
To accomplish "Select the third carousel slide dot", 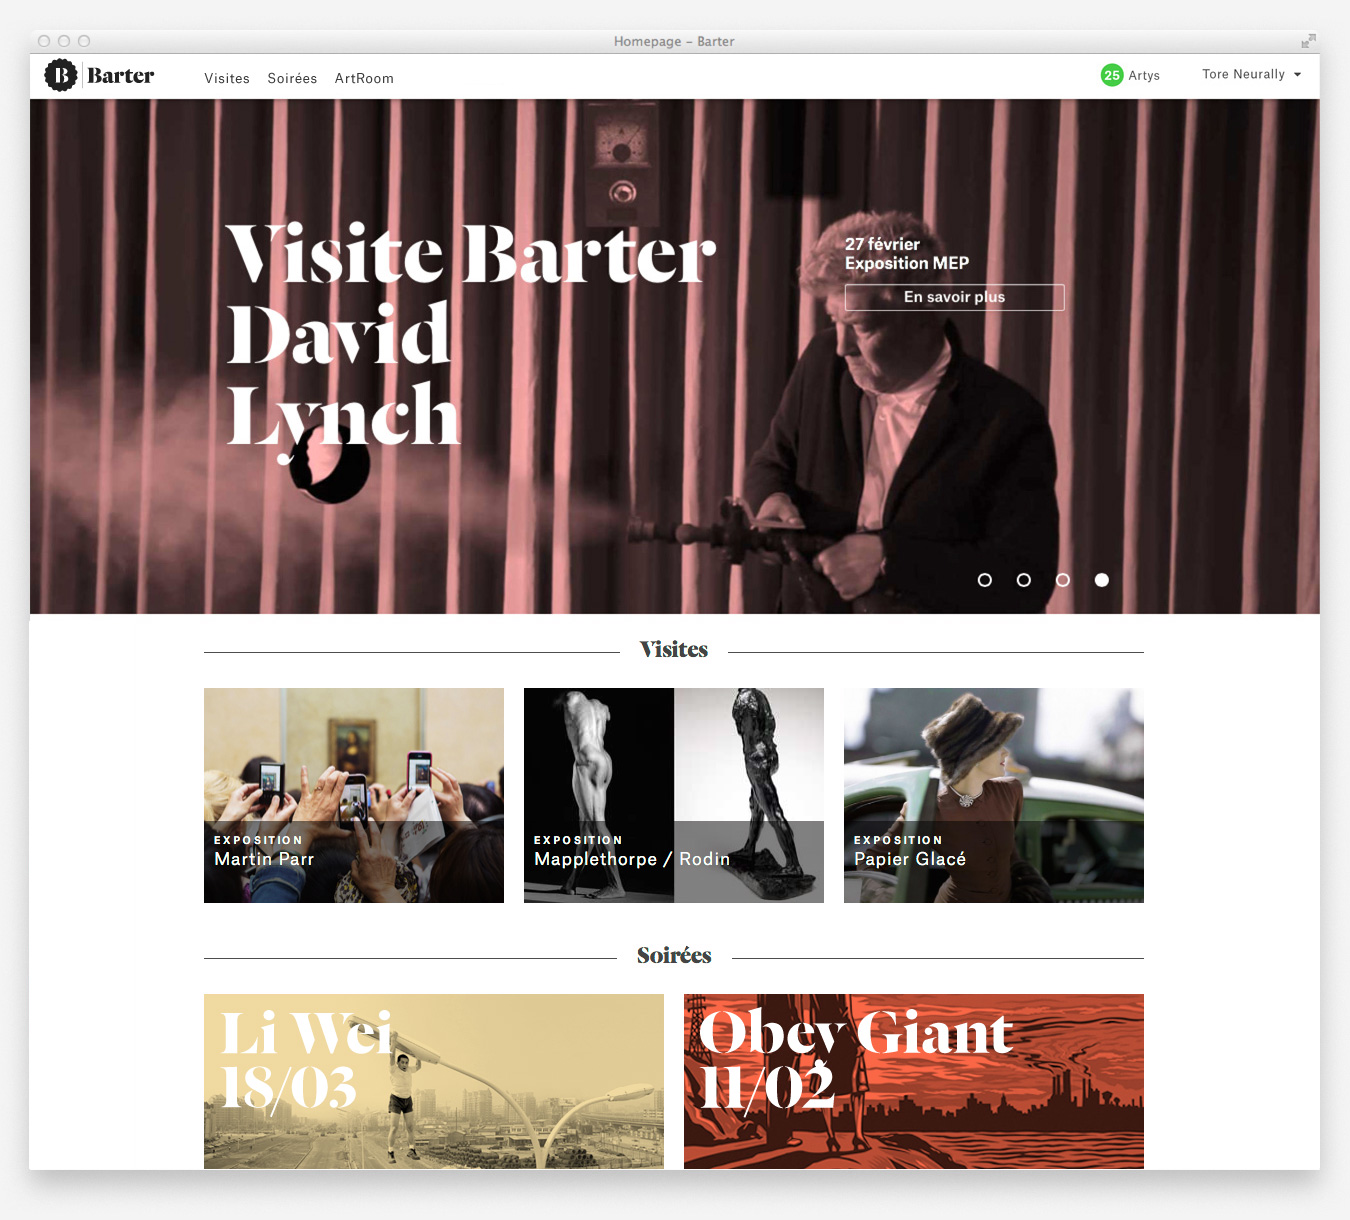I will point(1063,580).
